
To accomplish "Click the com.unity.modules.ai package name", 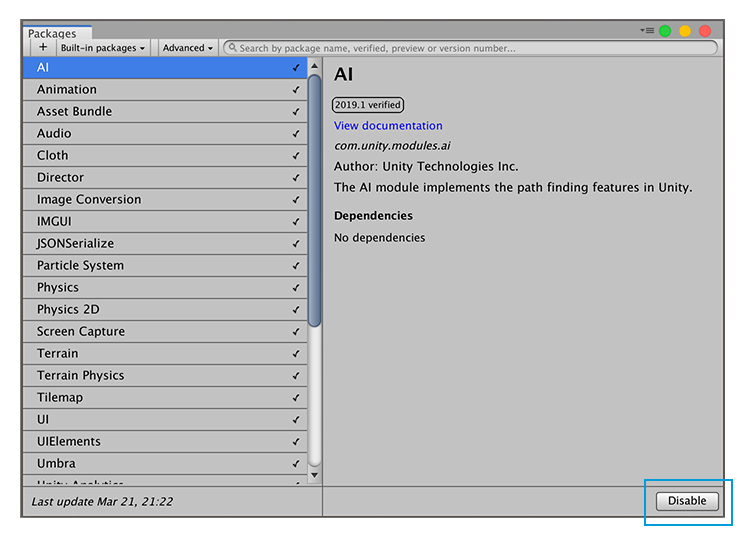I will click(392, 146).
